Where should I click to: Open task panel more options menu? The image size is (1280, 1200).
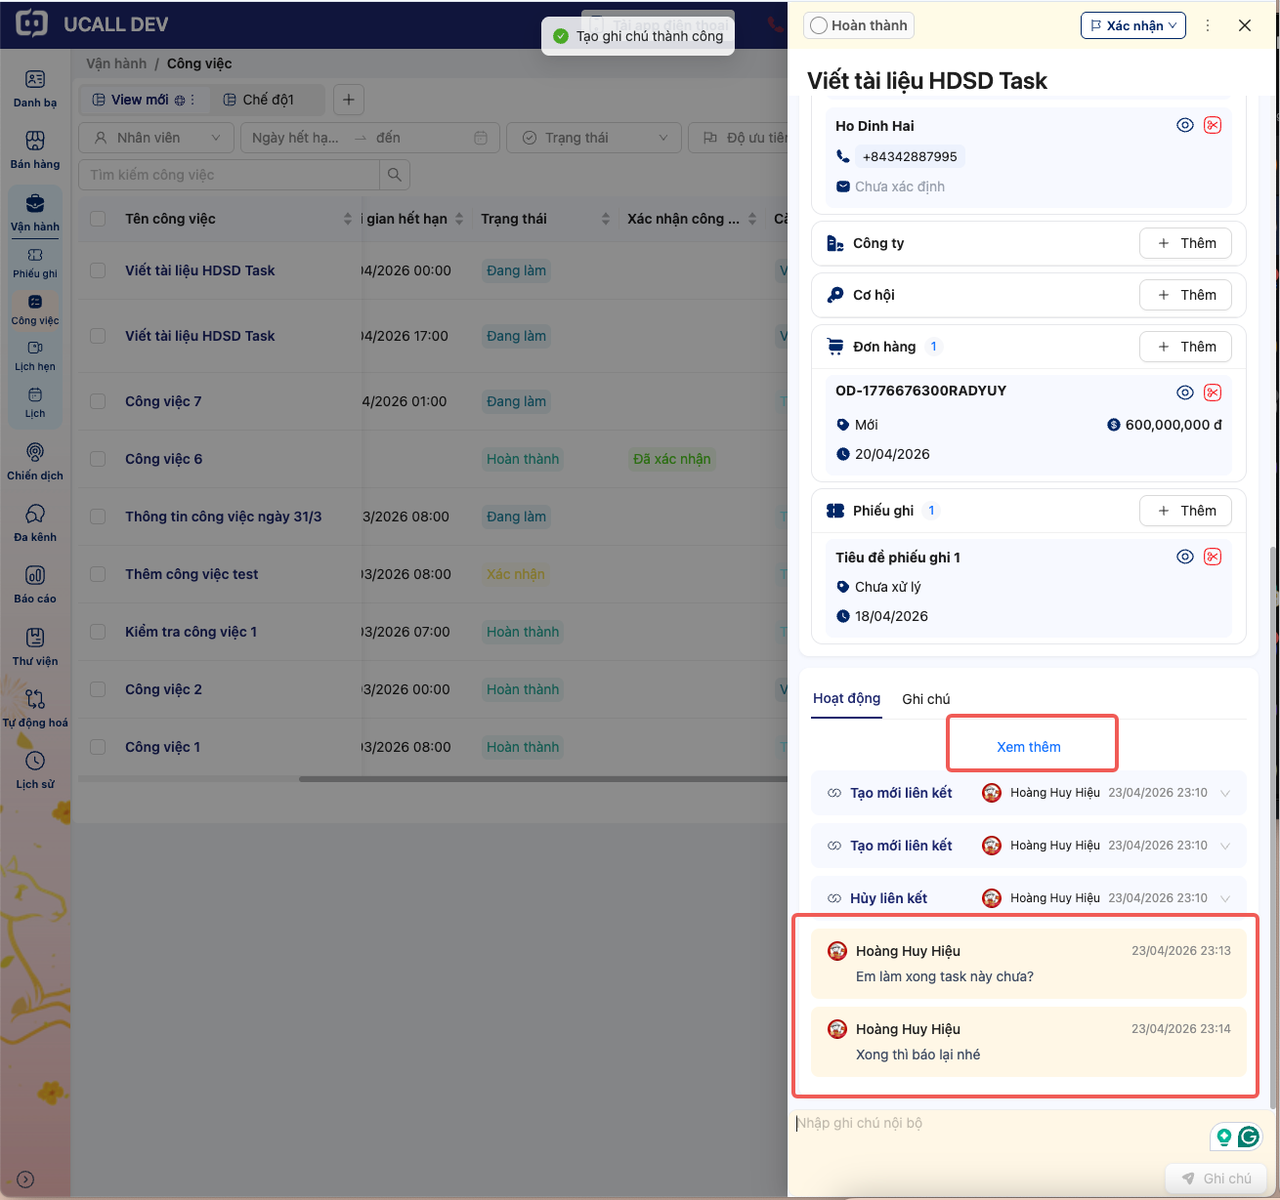(1207, 26)
